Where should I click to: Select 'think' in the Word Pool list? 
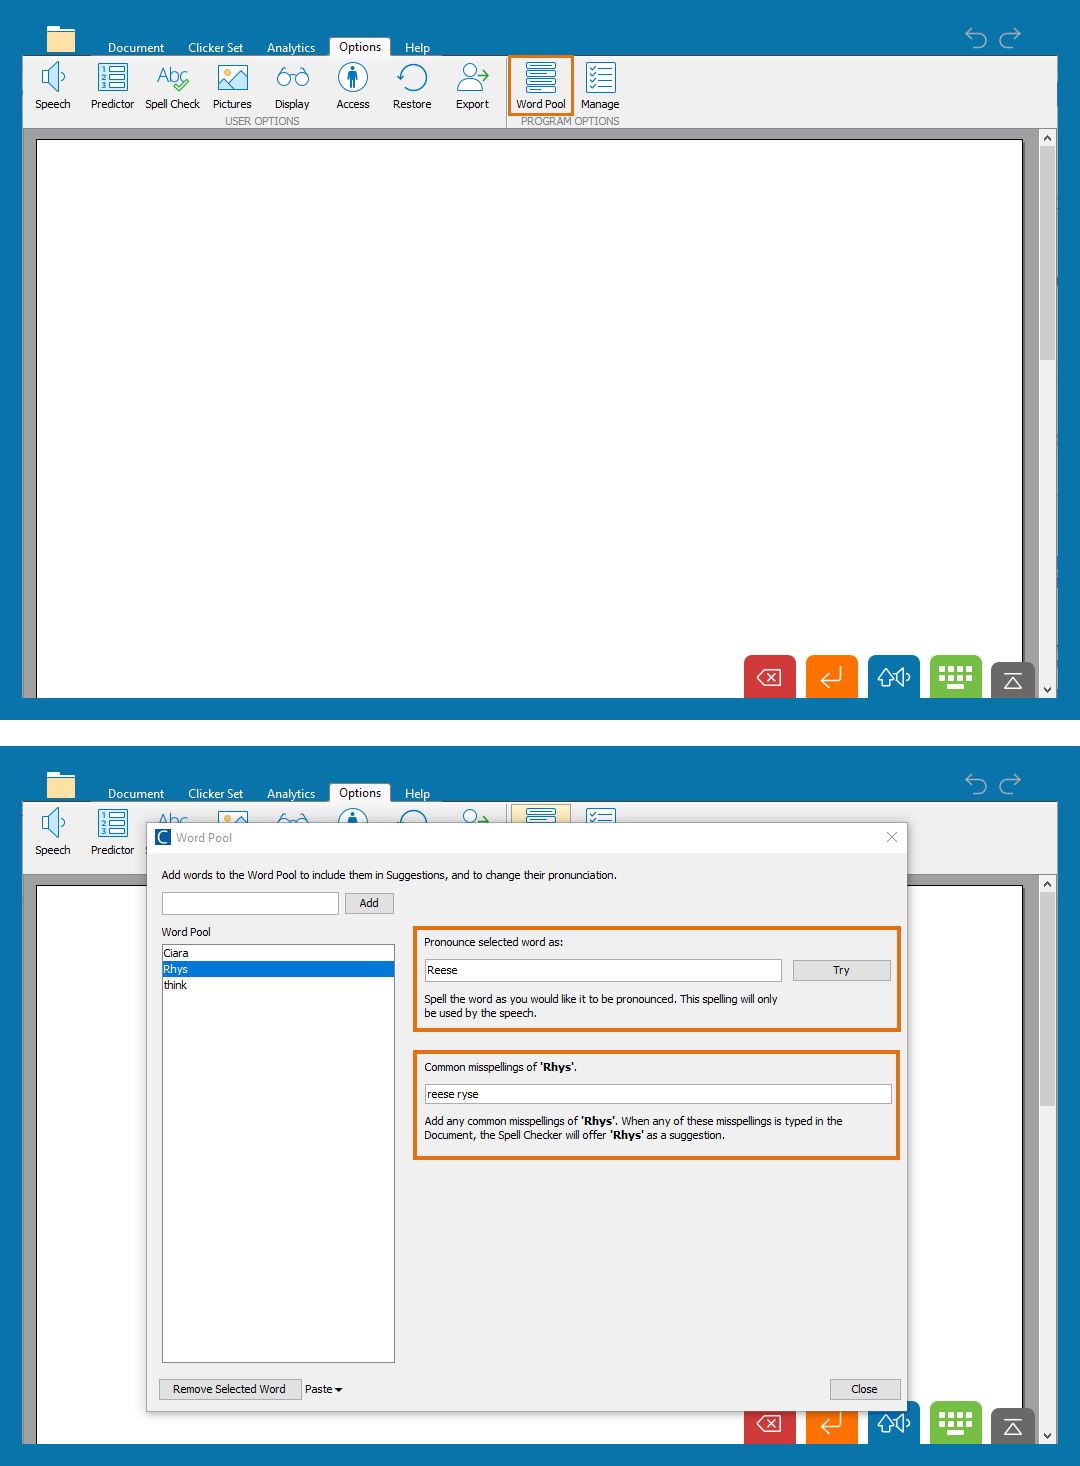[176, 985]
